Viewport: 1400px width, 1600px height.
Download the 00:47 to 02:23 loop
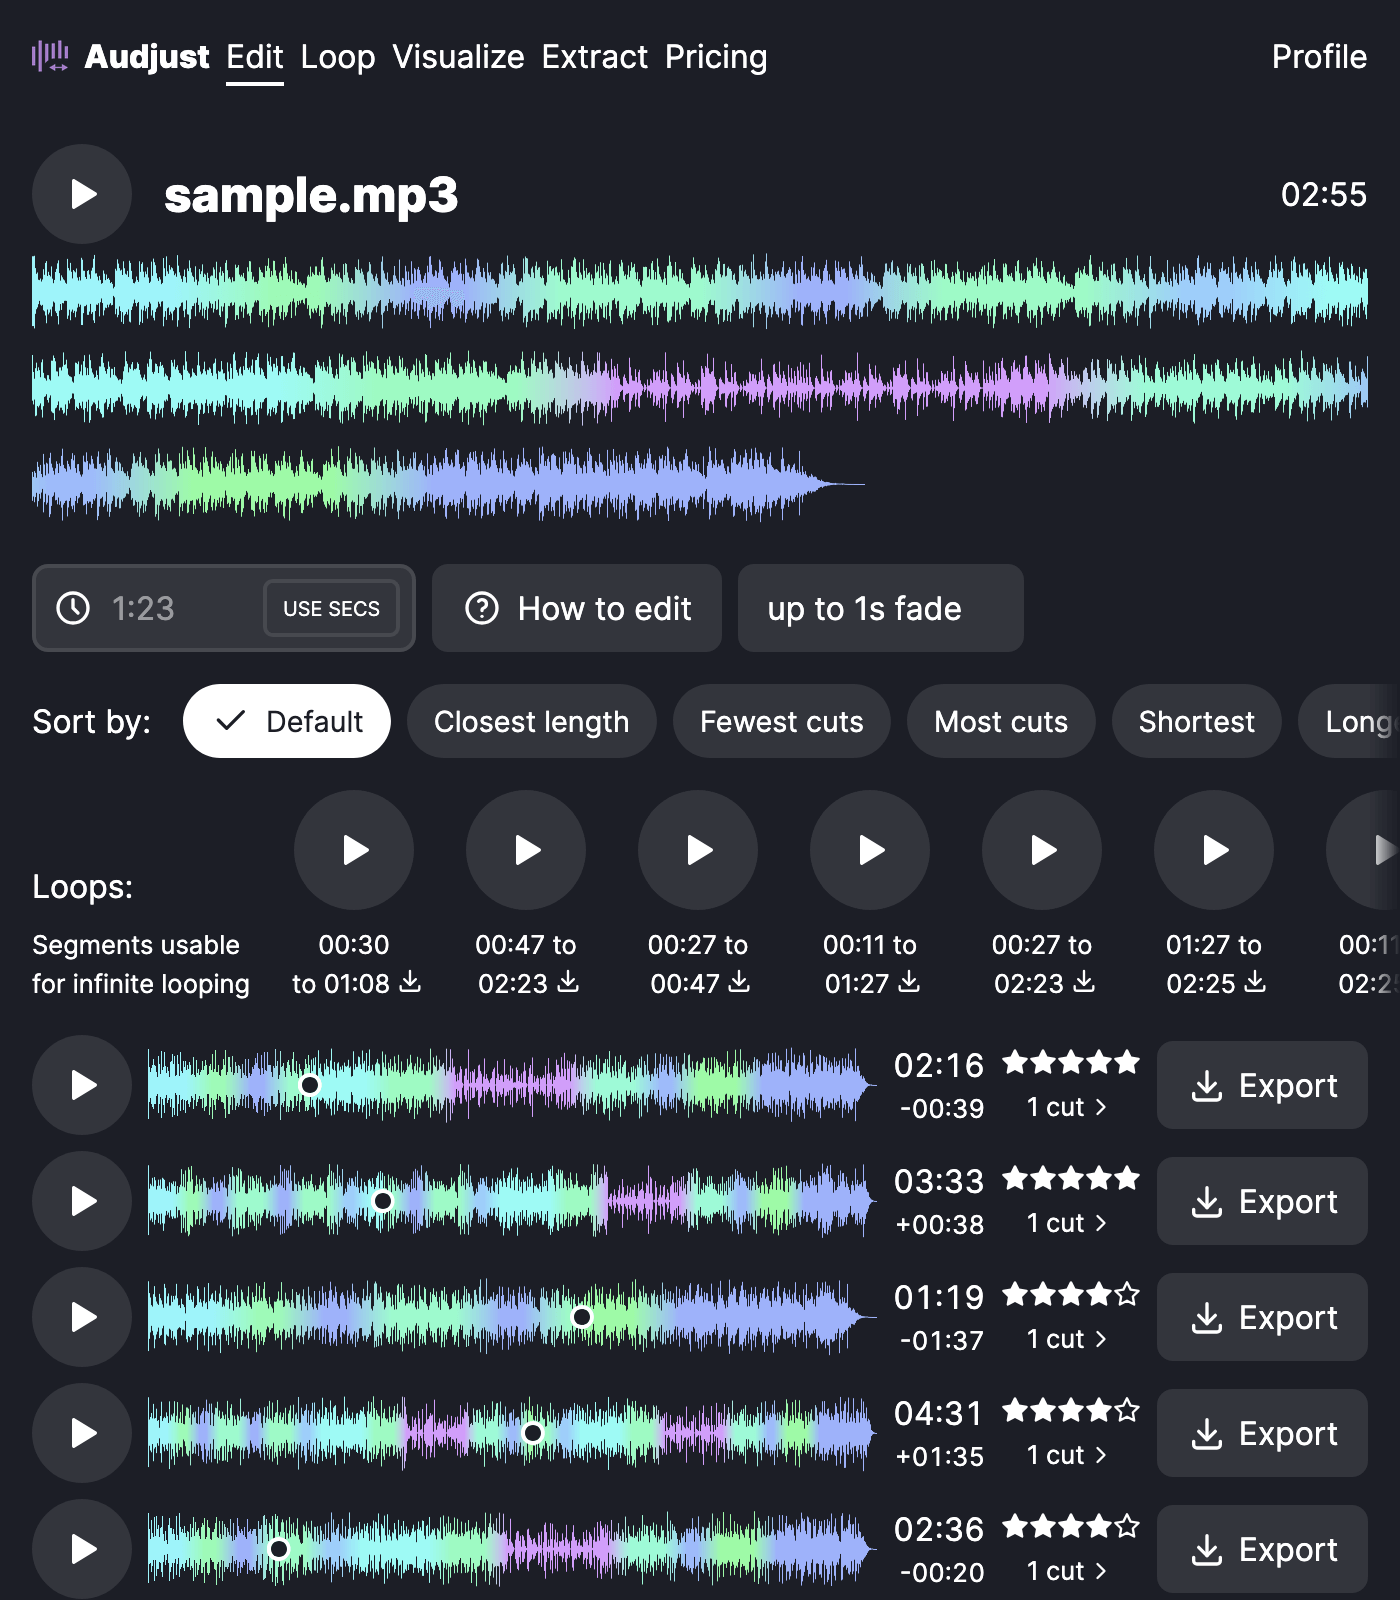(568, 982)
